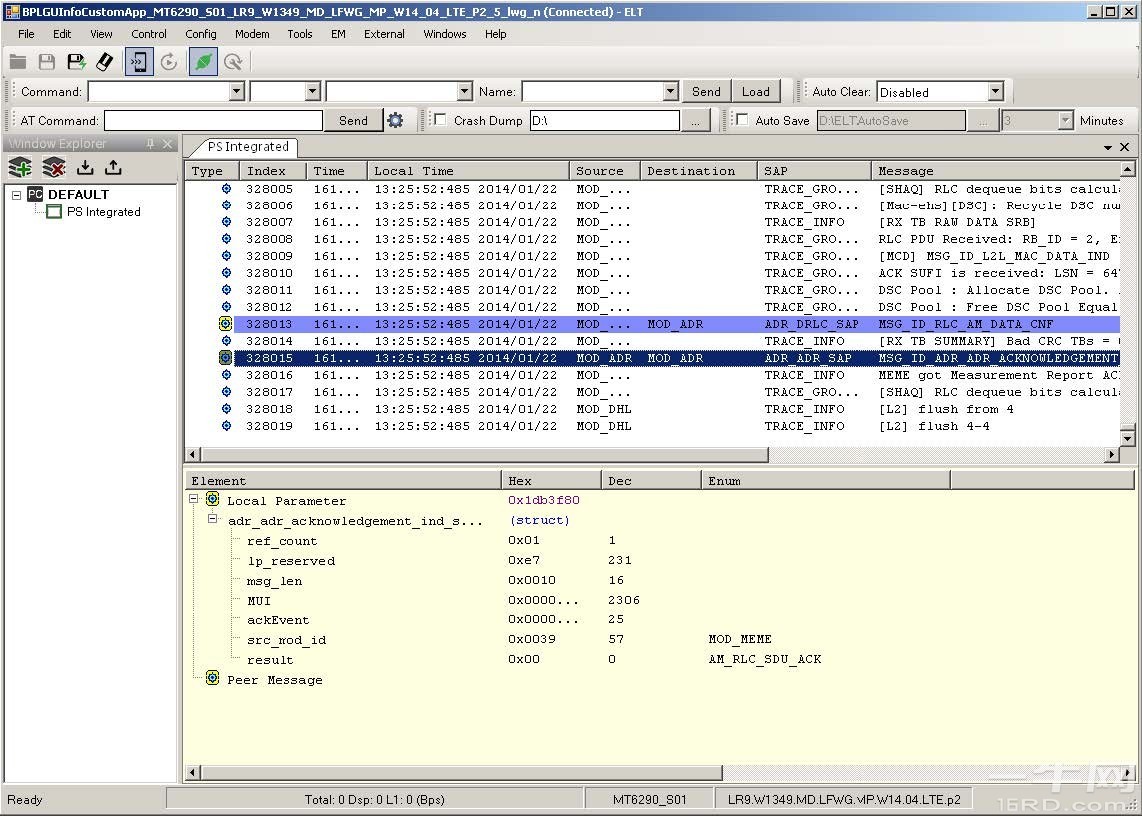Click the remove window layers icon

[x=53, y=168]
